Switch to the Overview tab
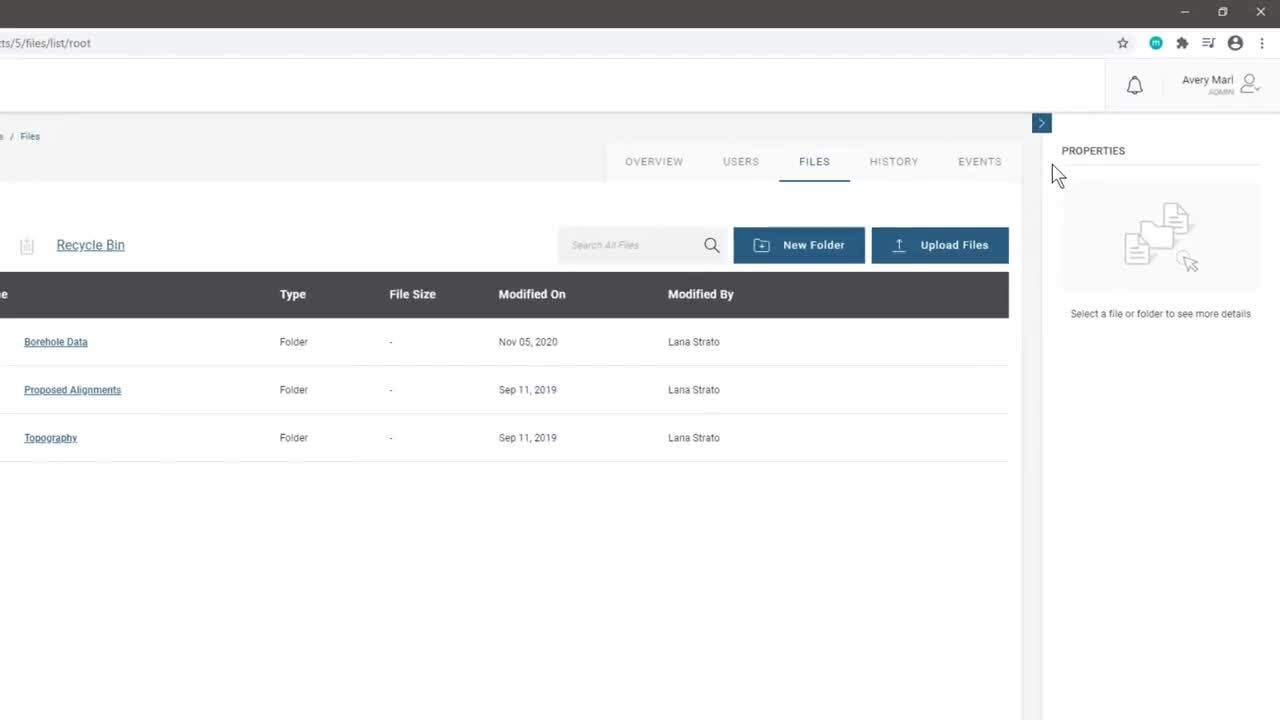Image resolution: width=1280 pixels, height=720 pixels. (654, 161)
